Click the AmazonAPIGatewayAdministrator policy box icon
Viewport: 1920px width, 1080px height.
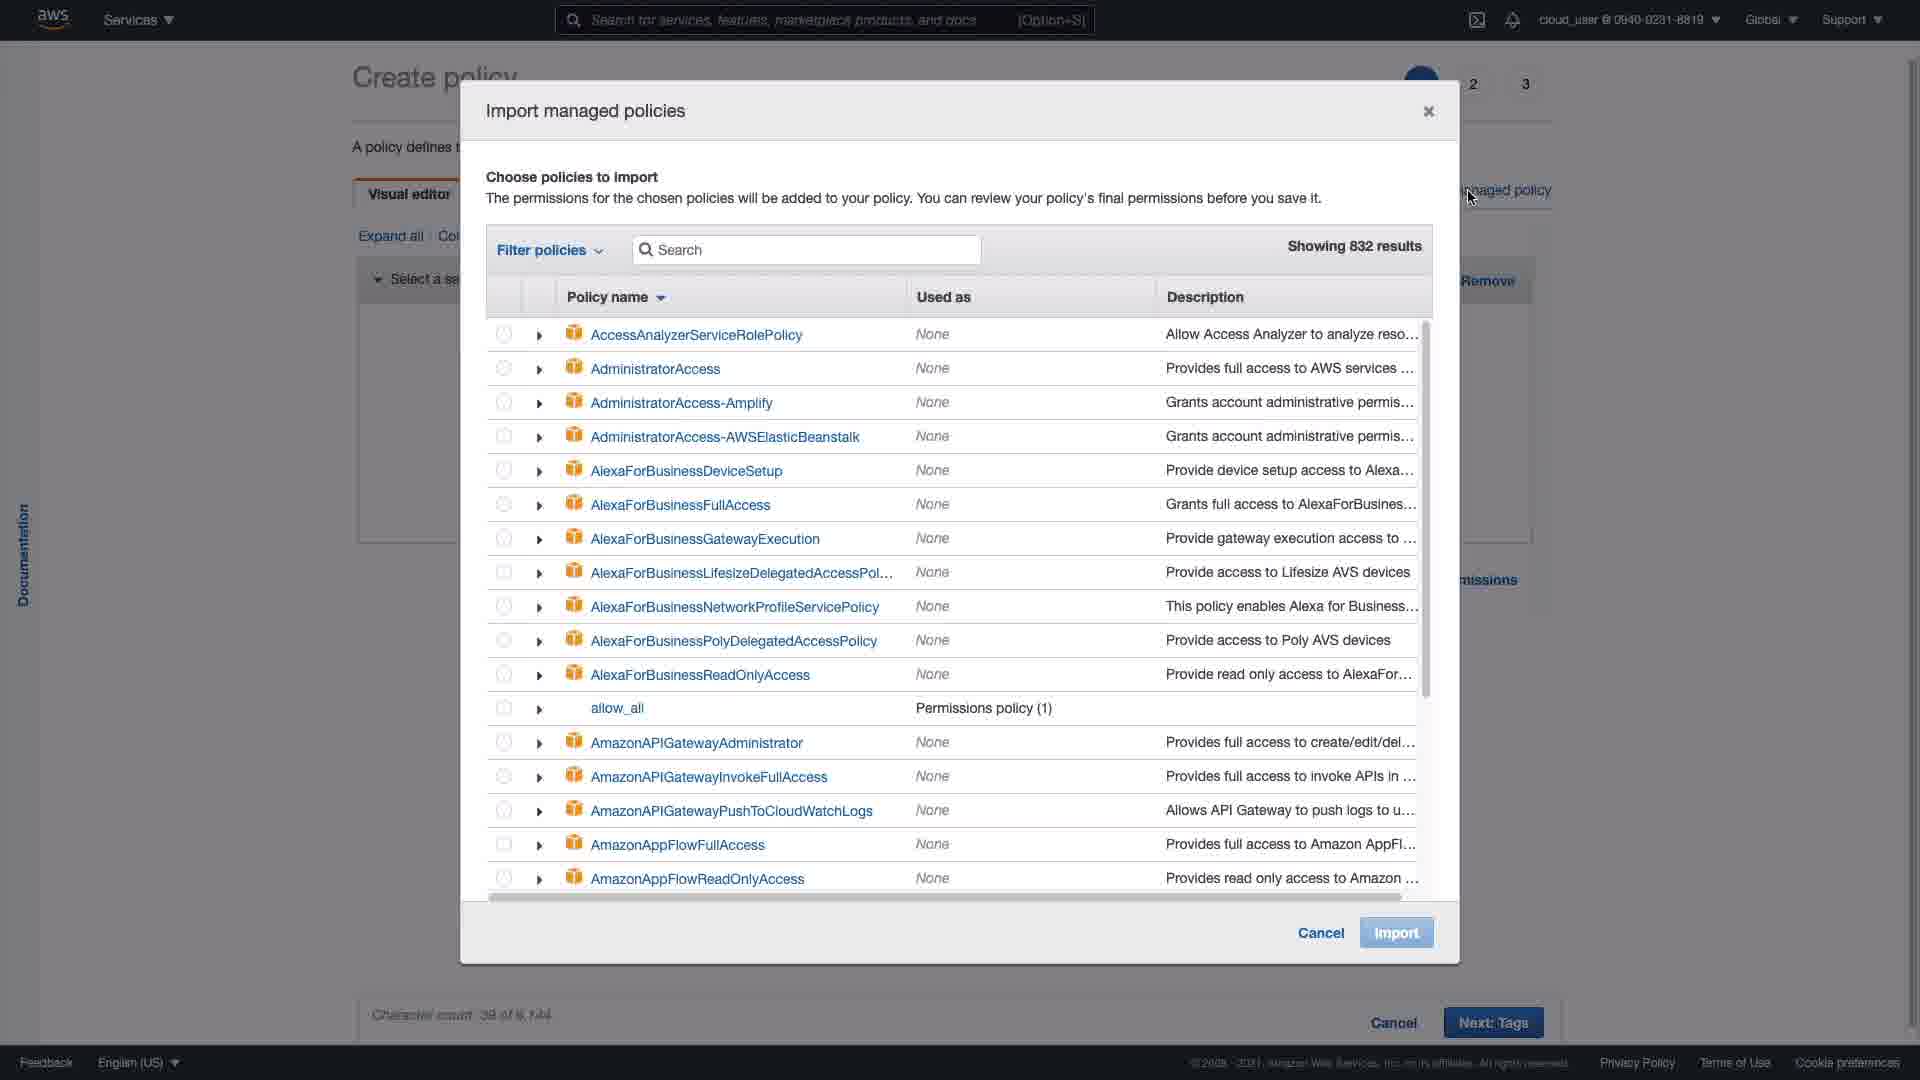coord(574,741)
